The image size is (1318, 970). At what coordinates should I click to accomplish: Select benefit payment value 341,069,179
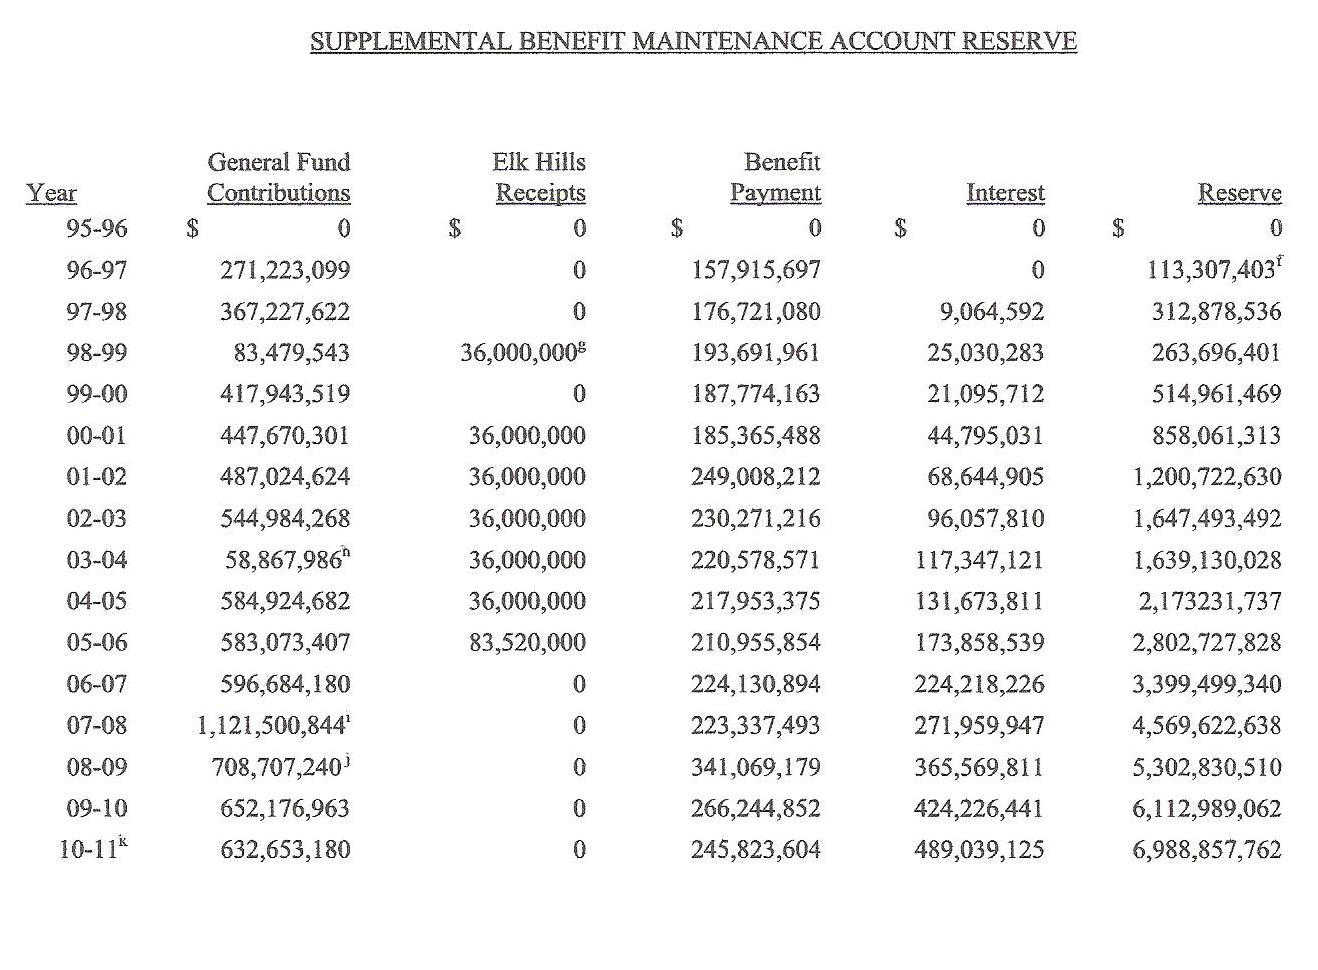755,768
